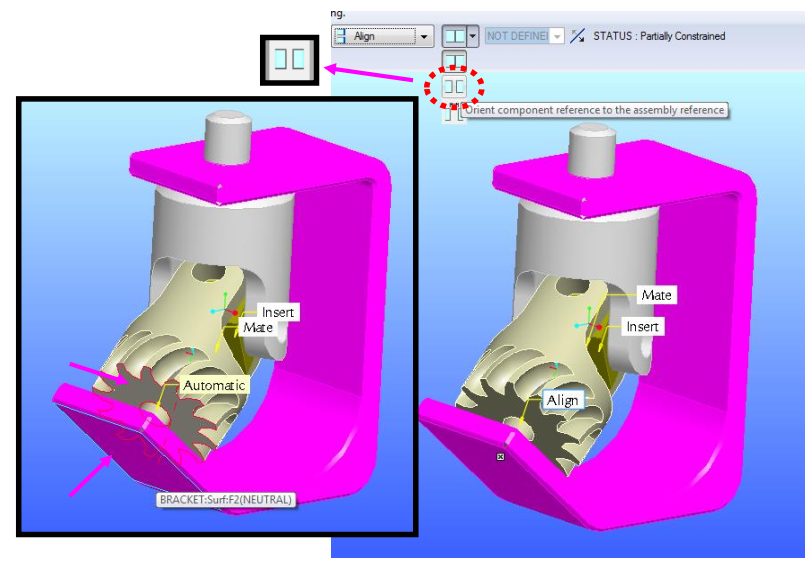Click the flip constraint orientation icon beside STATUS

pyautogui.click(x=577, y=36)
